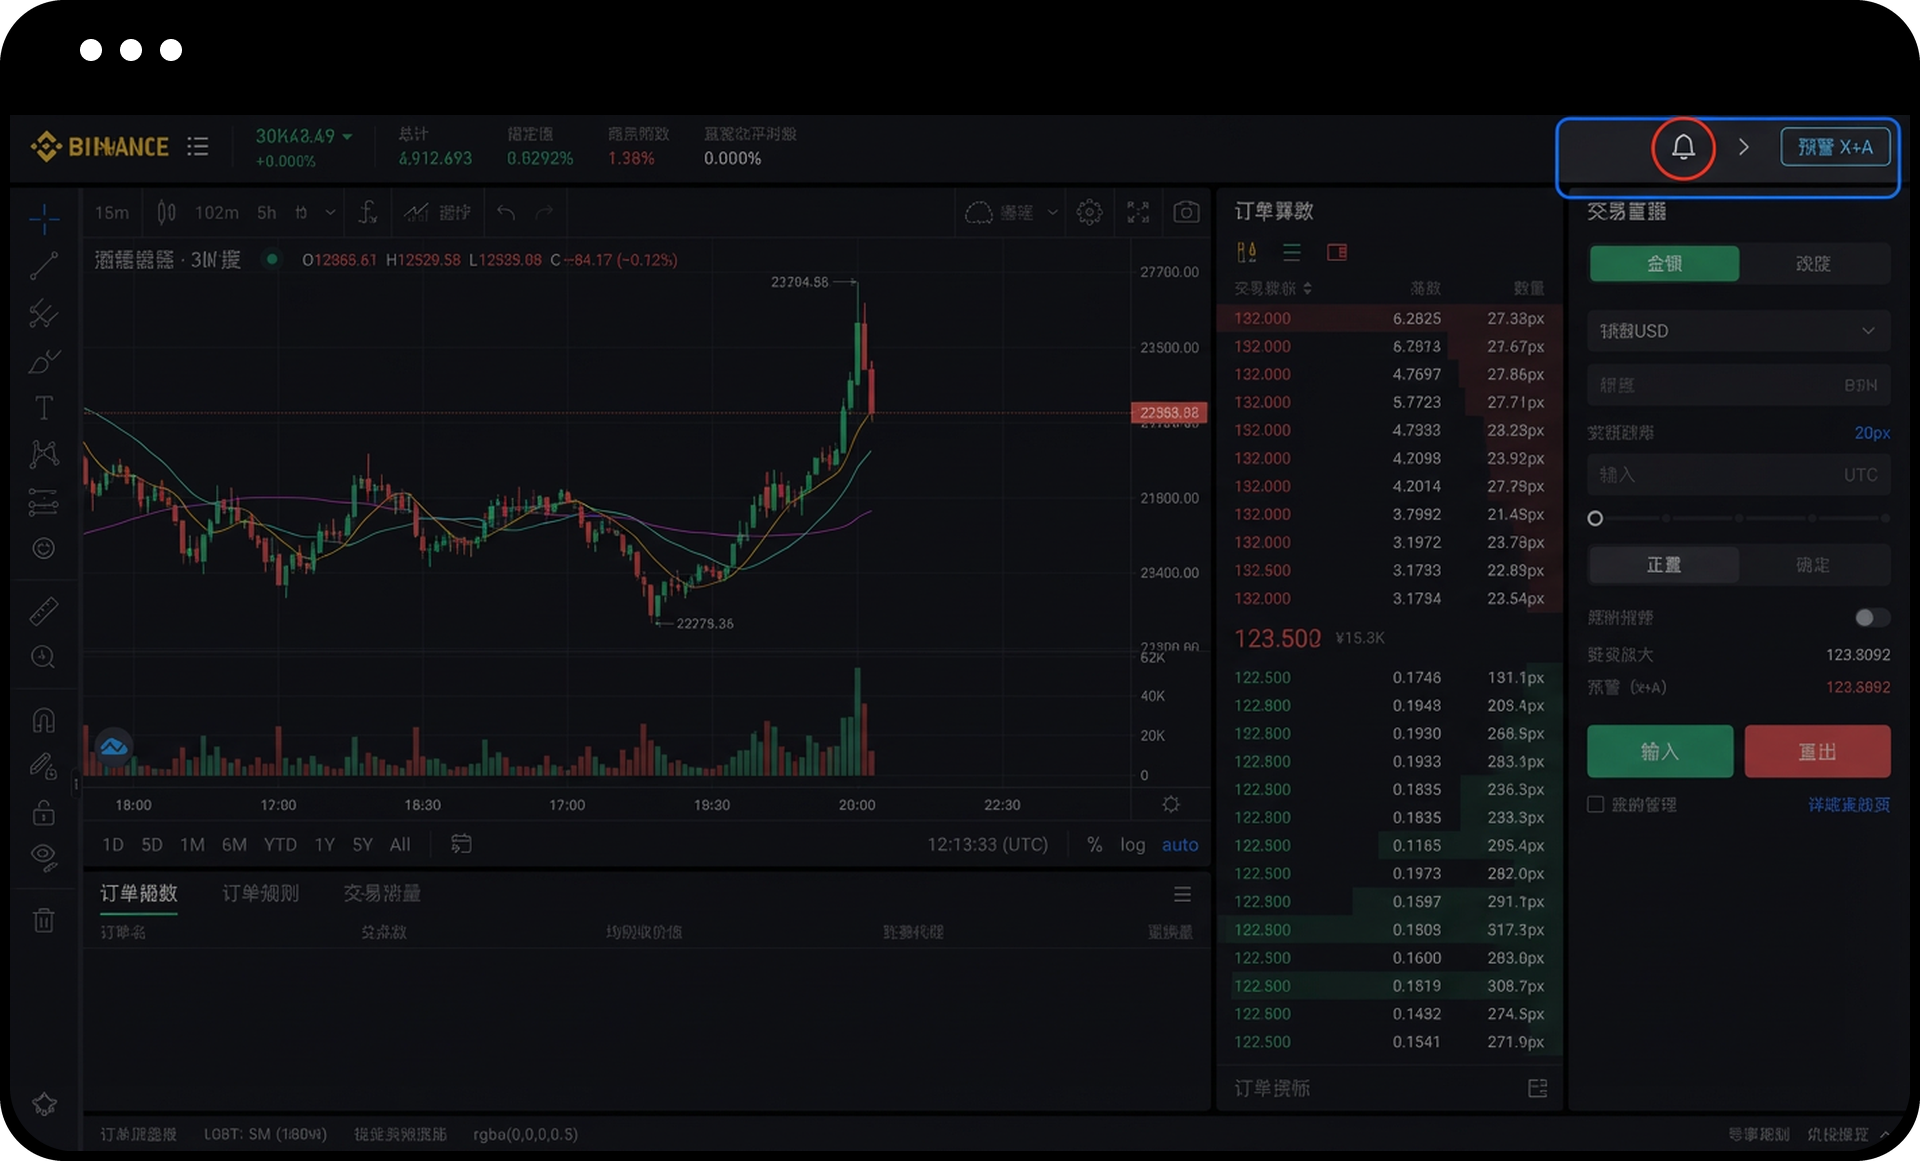
Task: Expand chevron arrow beside bell icon
Action: pos(1744,147)
